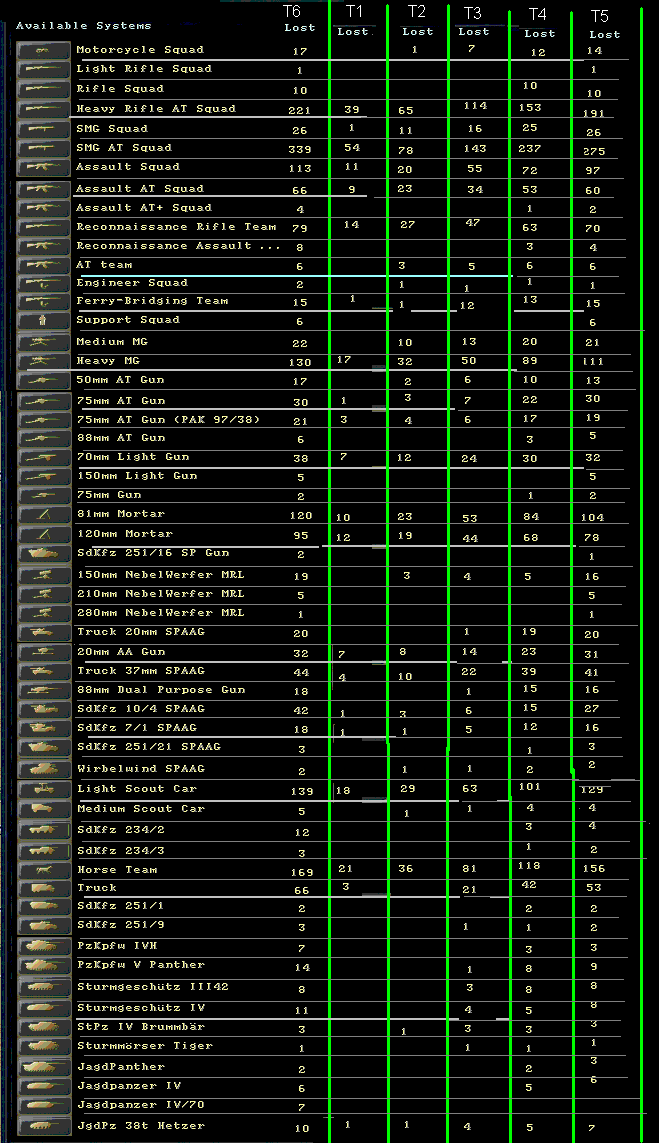Select the 210mm NebelWerfer MRL label
This screenshot has width=659, height=1143.
tap(160, 593)
